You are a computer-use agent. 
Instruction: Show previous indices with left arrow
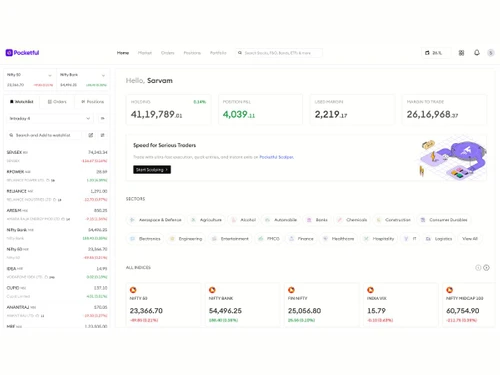pyautogui.click(x=478, y=268)
